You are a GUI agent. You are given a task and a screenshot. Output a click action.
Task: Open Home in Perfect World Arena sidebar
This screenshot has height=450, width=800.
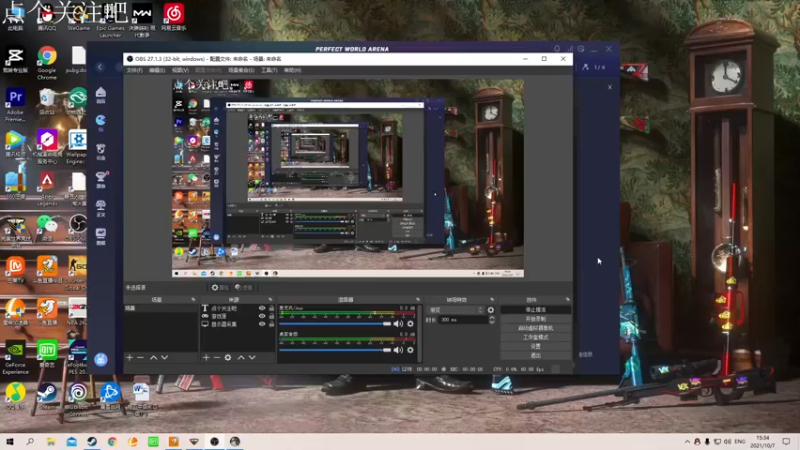click(x=101, y=94)
